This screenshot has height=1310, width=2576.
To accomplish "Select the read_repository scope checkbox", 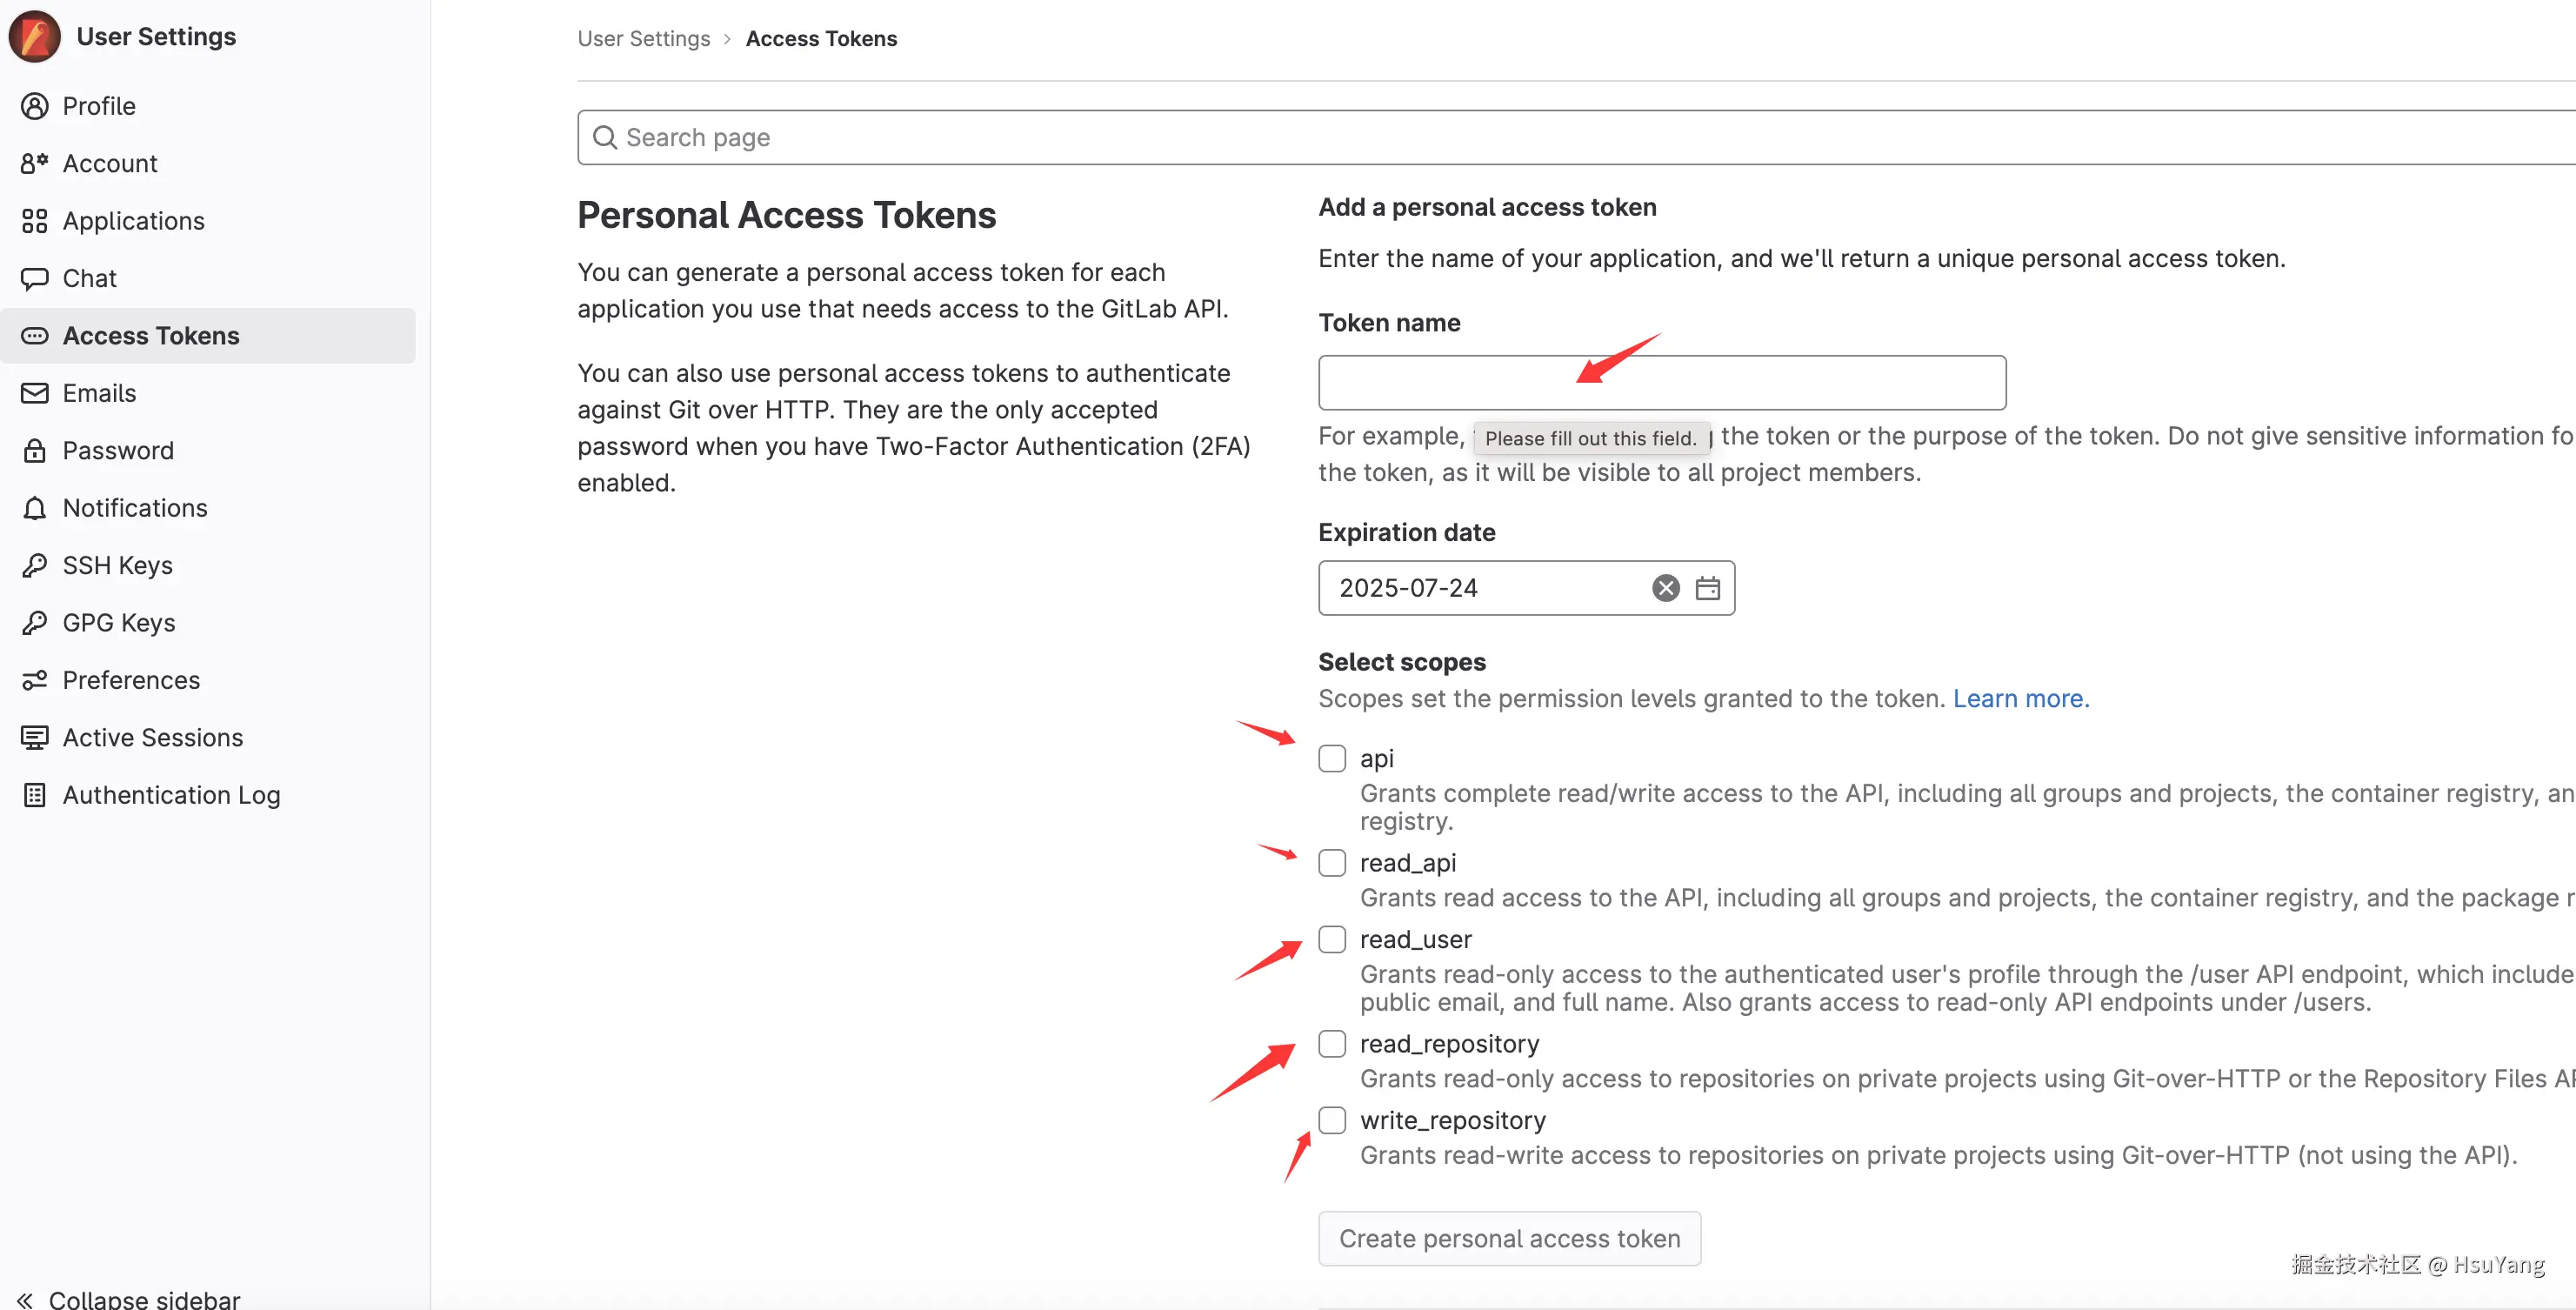I will tap(1331, 1043).
